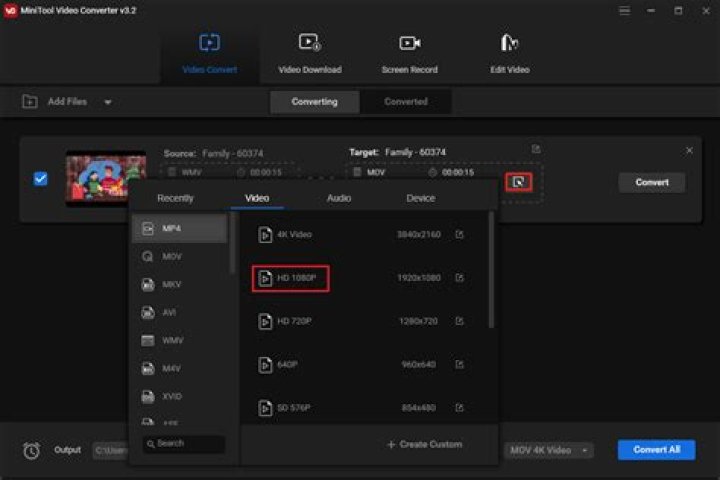Uncheck the Family - 60374 file checkbox

(x=40, y=179)
